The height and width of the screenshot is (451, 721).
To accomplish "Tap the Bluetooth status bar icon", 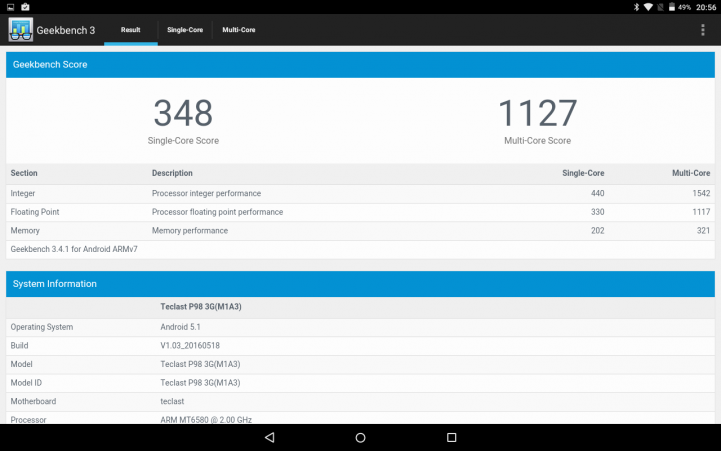I will point(635,7).
